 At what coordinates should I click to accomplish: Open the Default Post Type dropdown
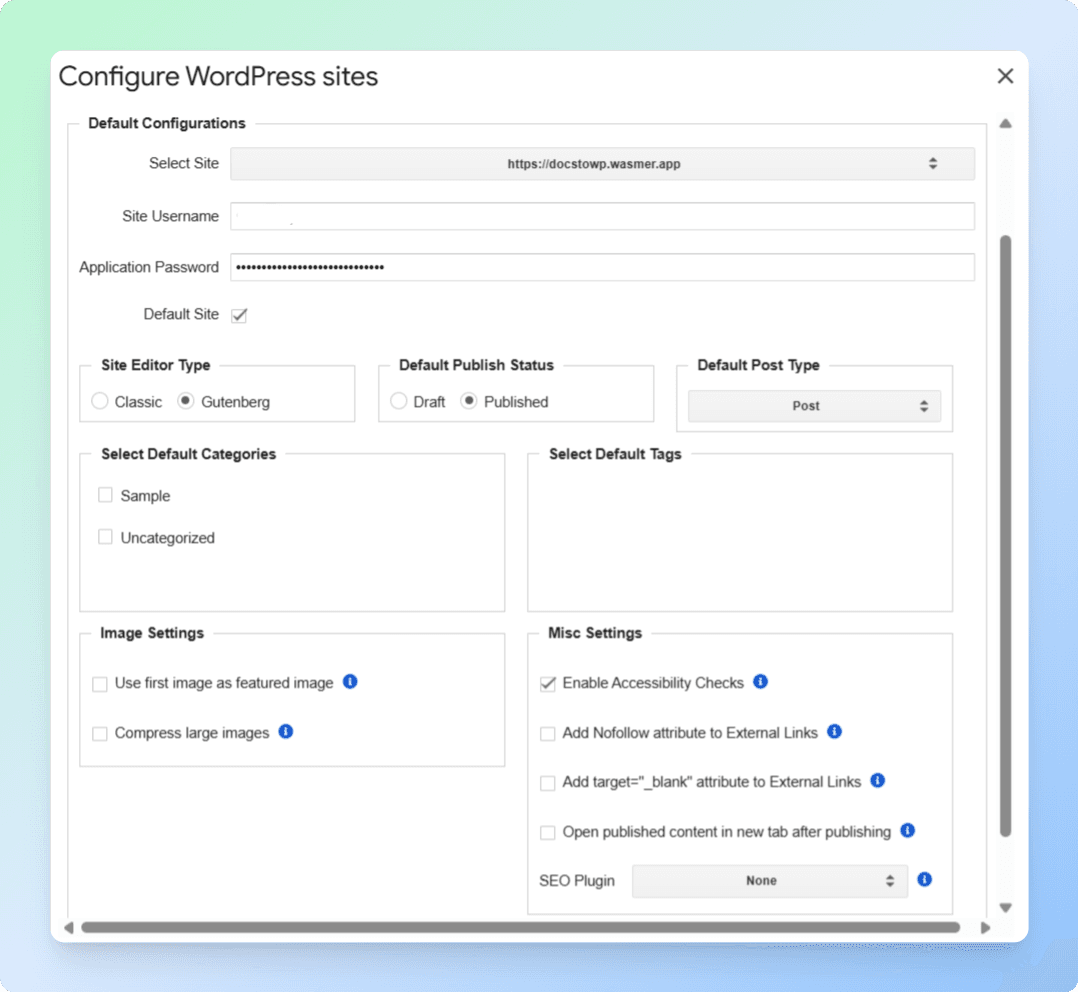pyautogui.click(x=813, y=405)
